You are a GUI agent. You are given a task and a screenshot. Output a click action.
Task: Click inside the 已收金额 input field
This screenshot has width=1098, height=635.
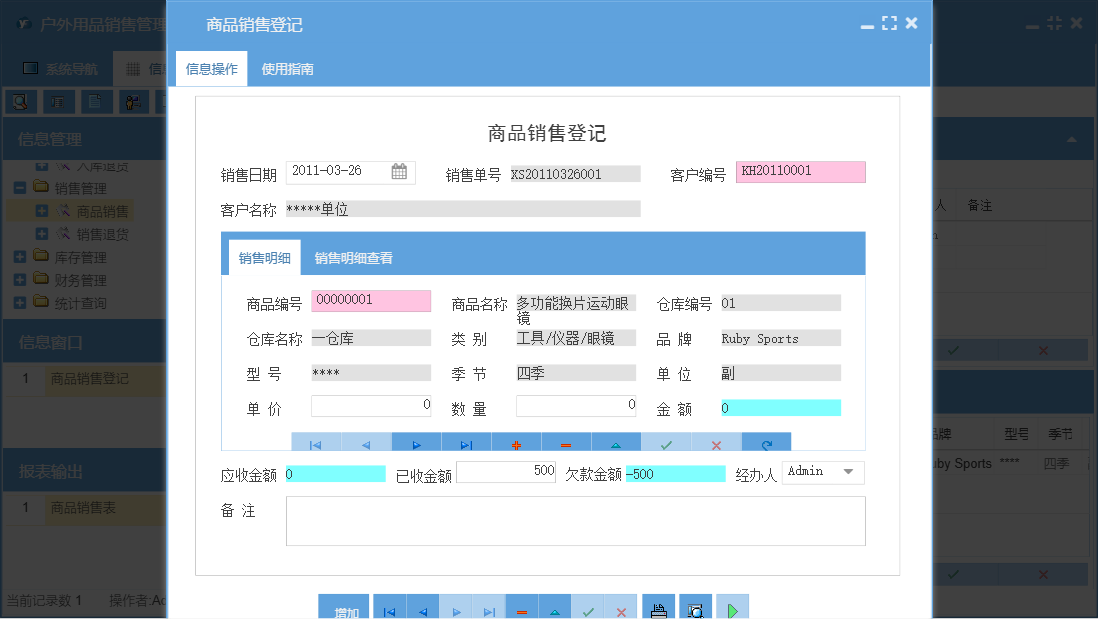click(x=505, y=471)
